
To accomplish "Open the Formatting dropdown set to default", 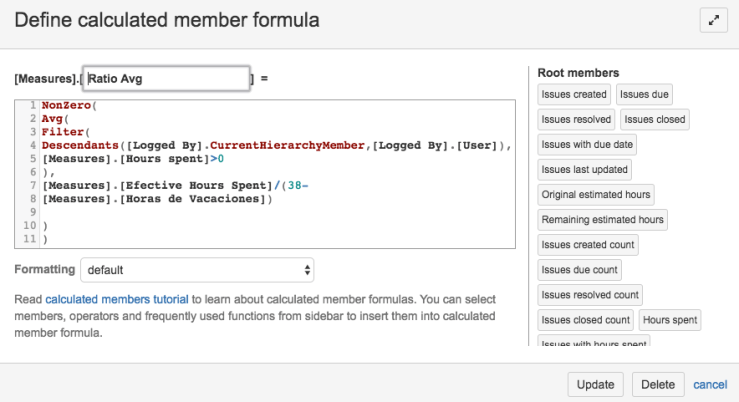I will pos(197,270).
